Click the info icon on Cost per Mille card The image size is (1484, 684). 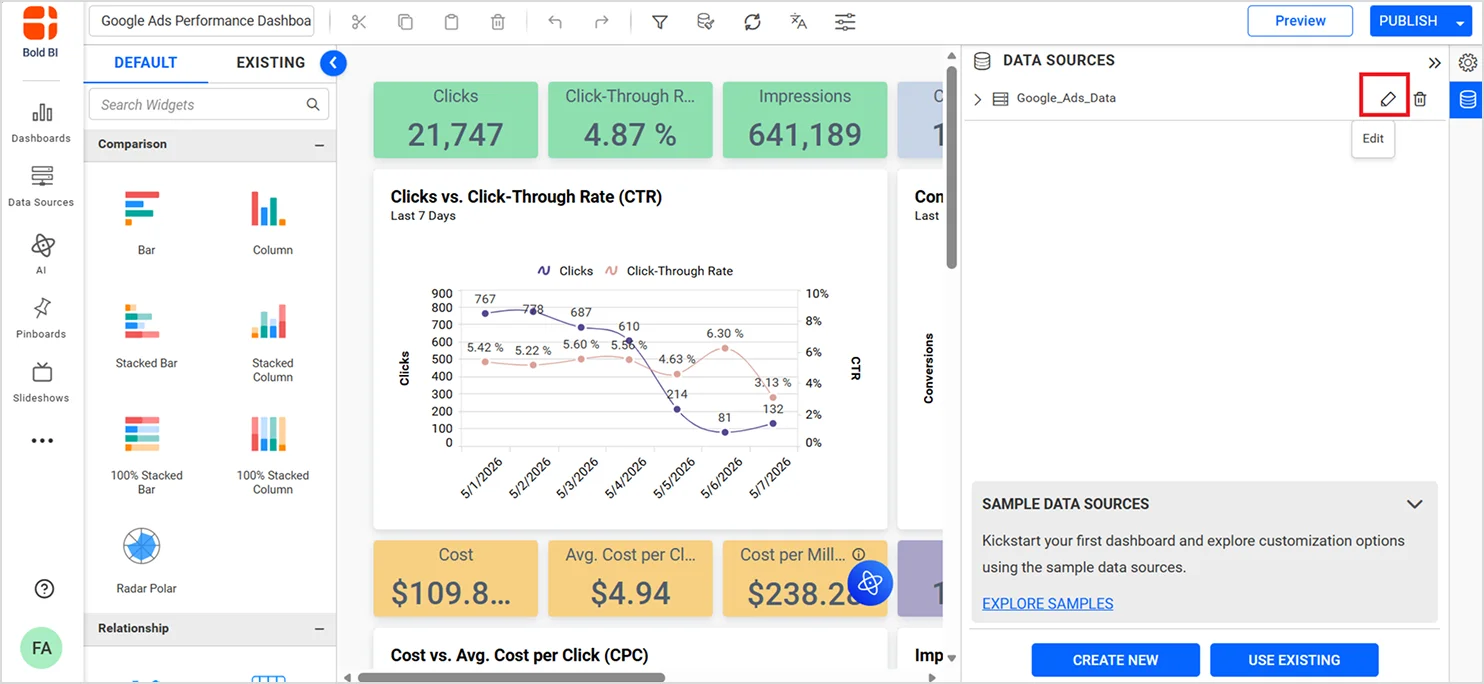click(x=859, y=555)
